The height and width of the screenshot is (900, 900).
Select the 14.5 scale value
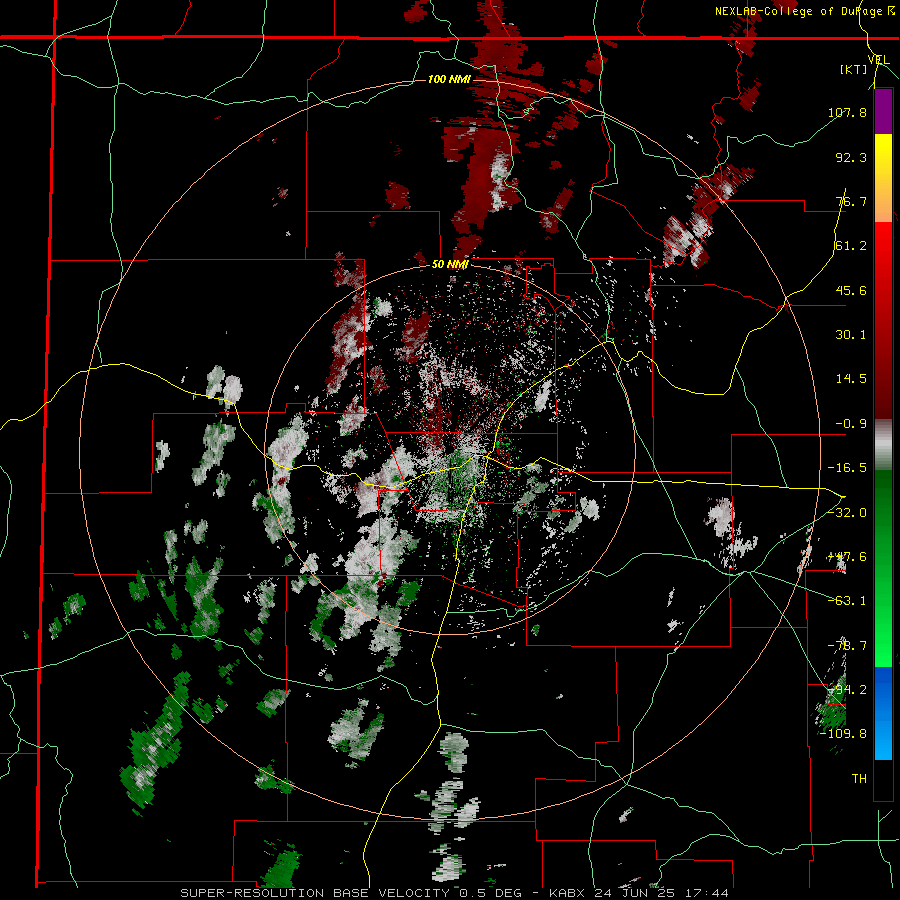[851, 379]
